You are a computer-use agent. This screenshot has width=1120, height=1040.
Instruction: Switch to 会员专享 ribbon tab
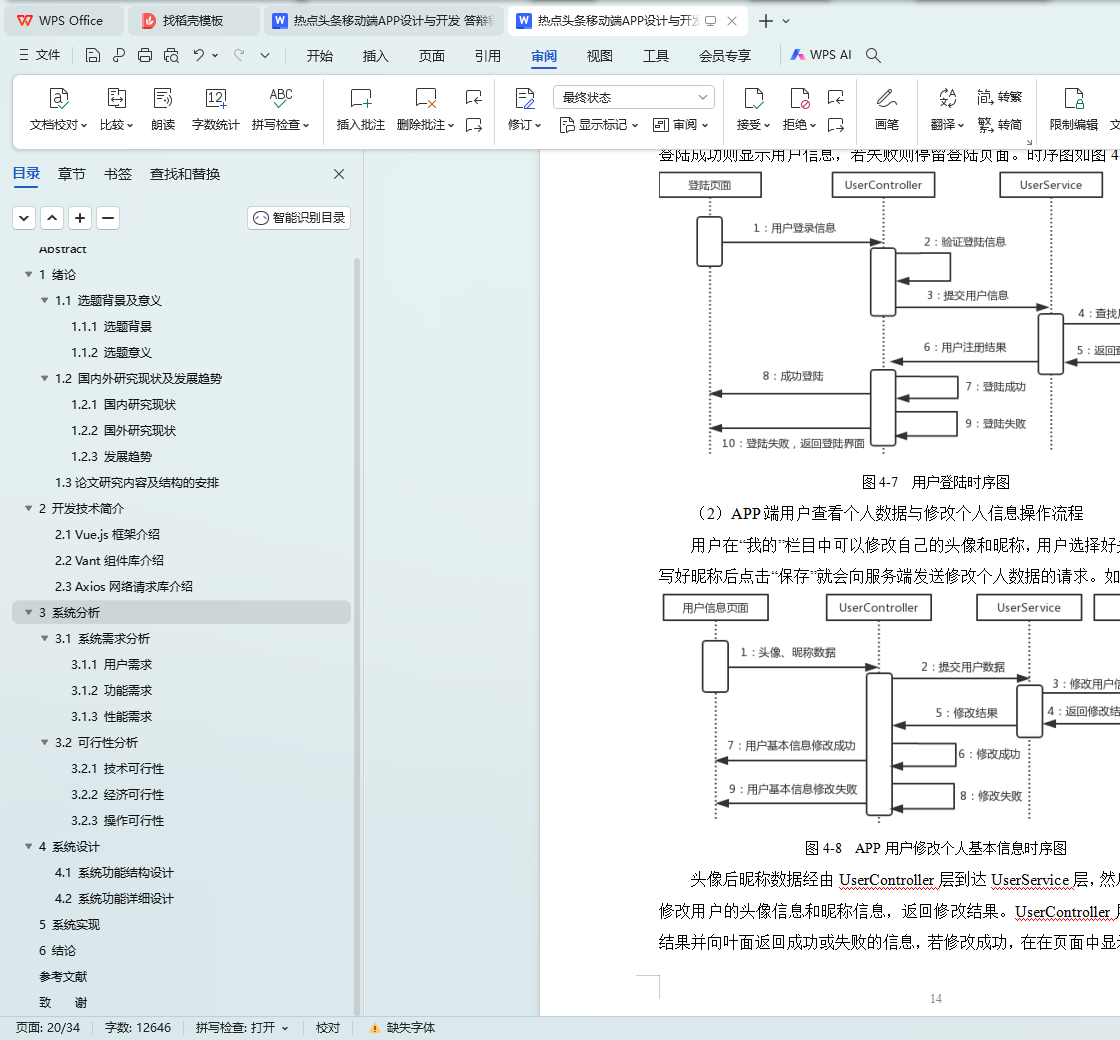coord(725,56)
